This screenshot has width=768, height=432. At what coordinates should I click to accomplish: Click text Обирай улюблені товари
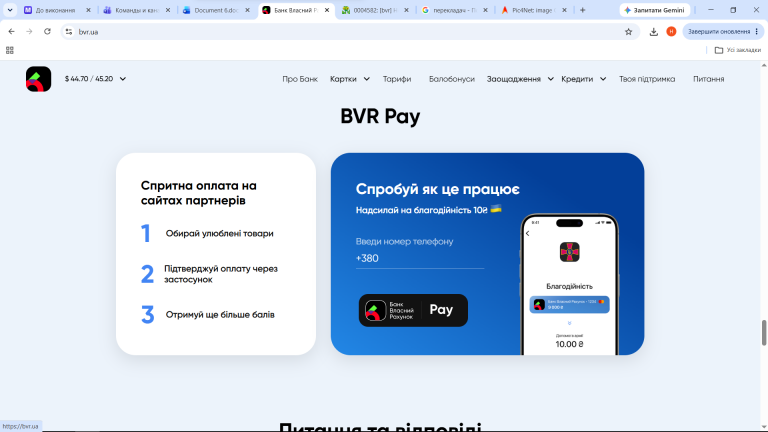(219, 234)
